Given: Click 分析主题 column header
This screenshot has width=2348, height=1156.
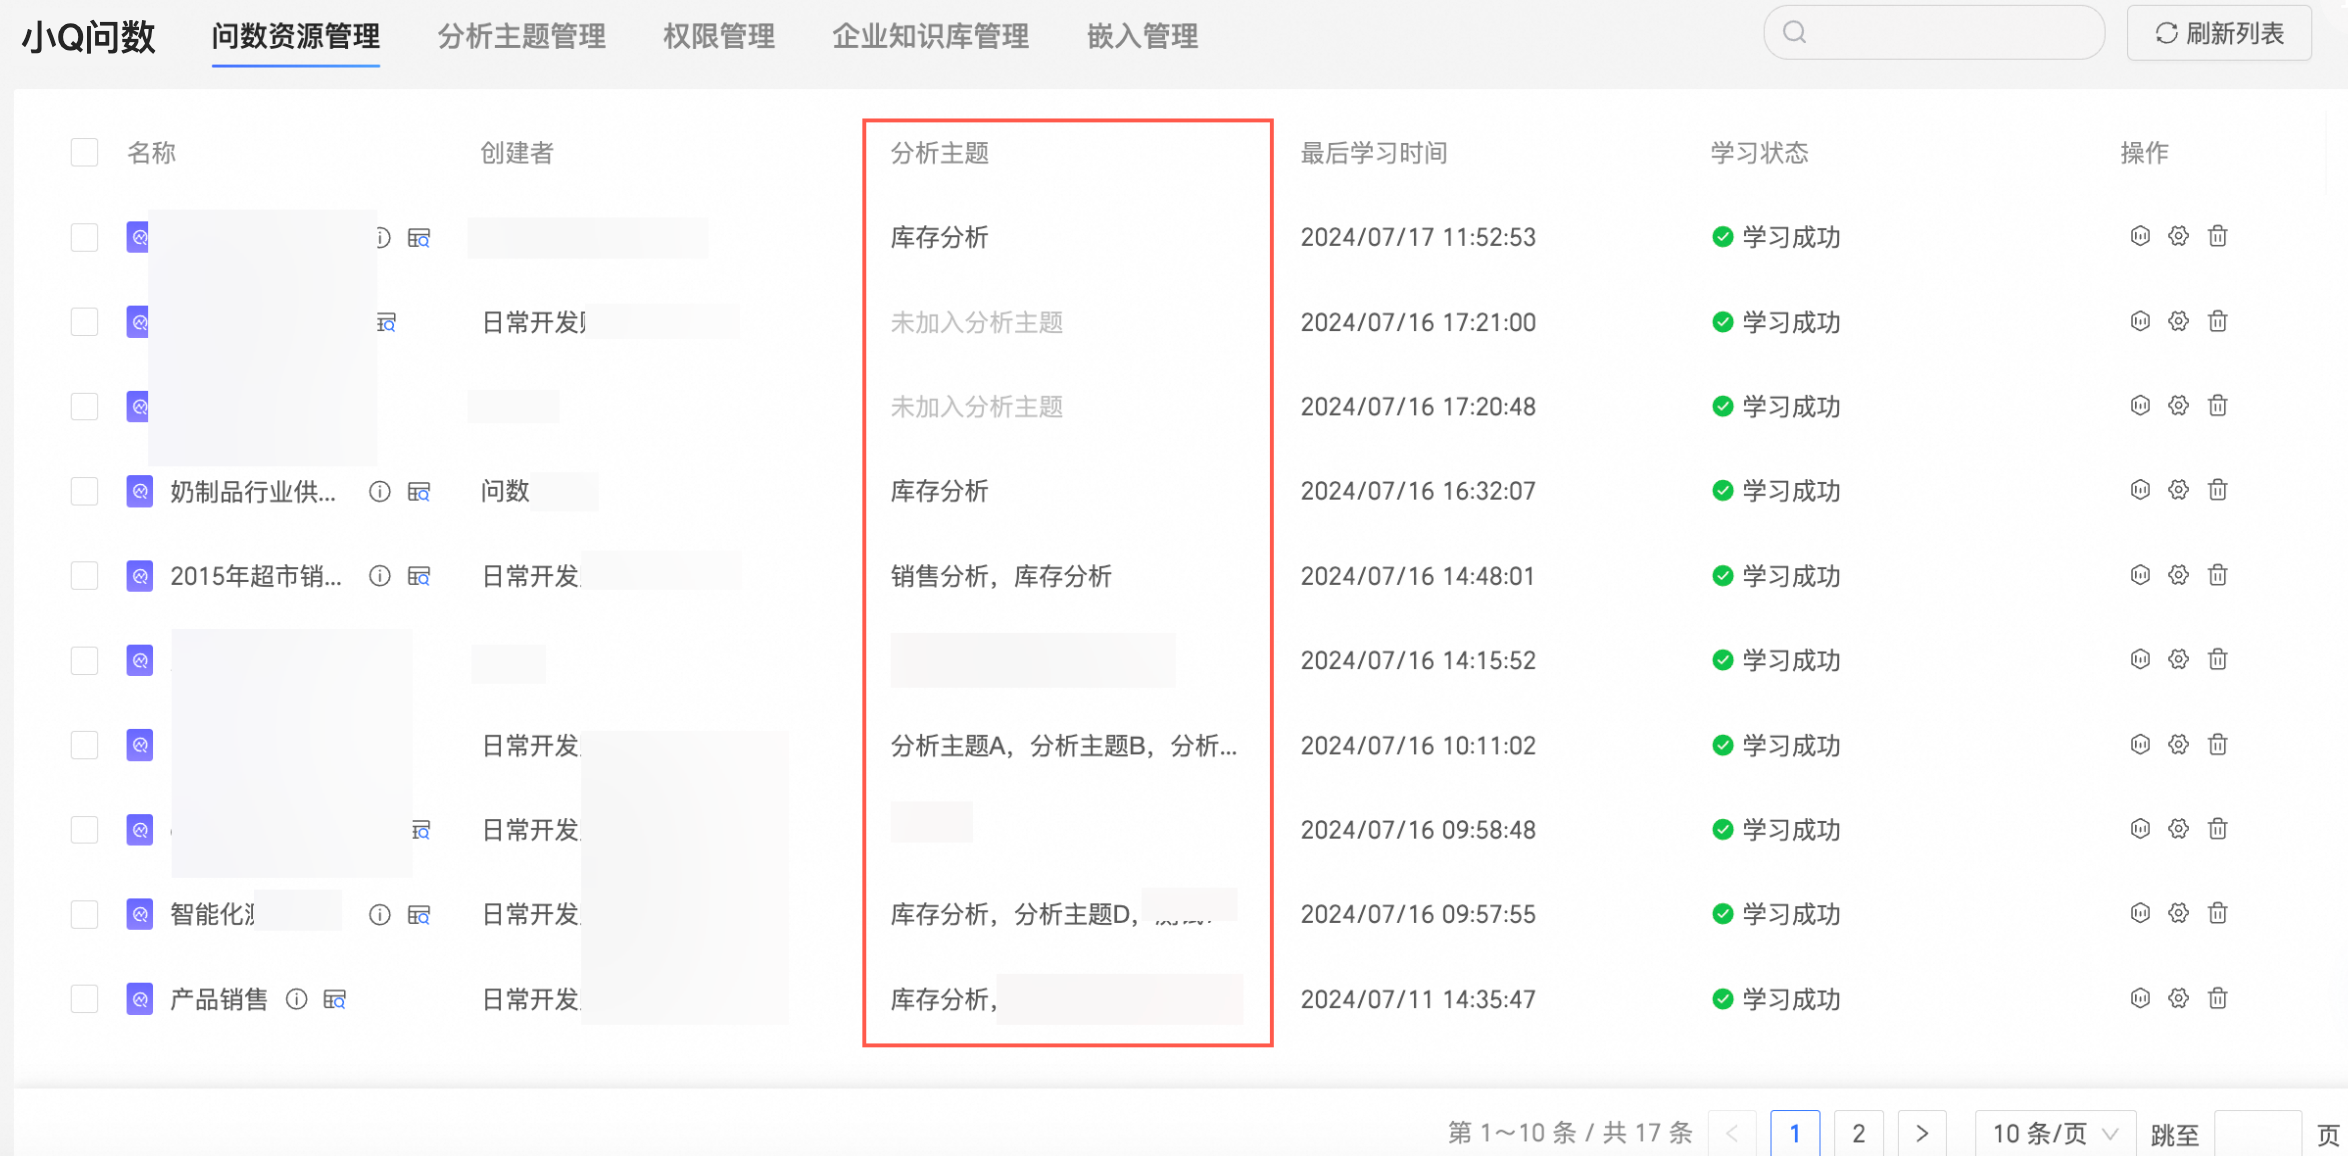Looking at the screenshot, I should tap(940, 153).
